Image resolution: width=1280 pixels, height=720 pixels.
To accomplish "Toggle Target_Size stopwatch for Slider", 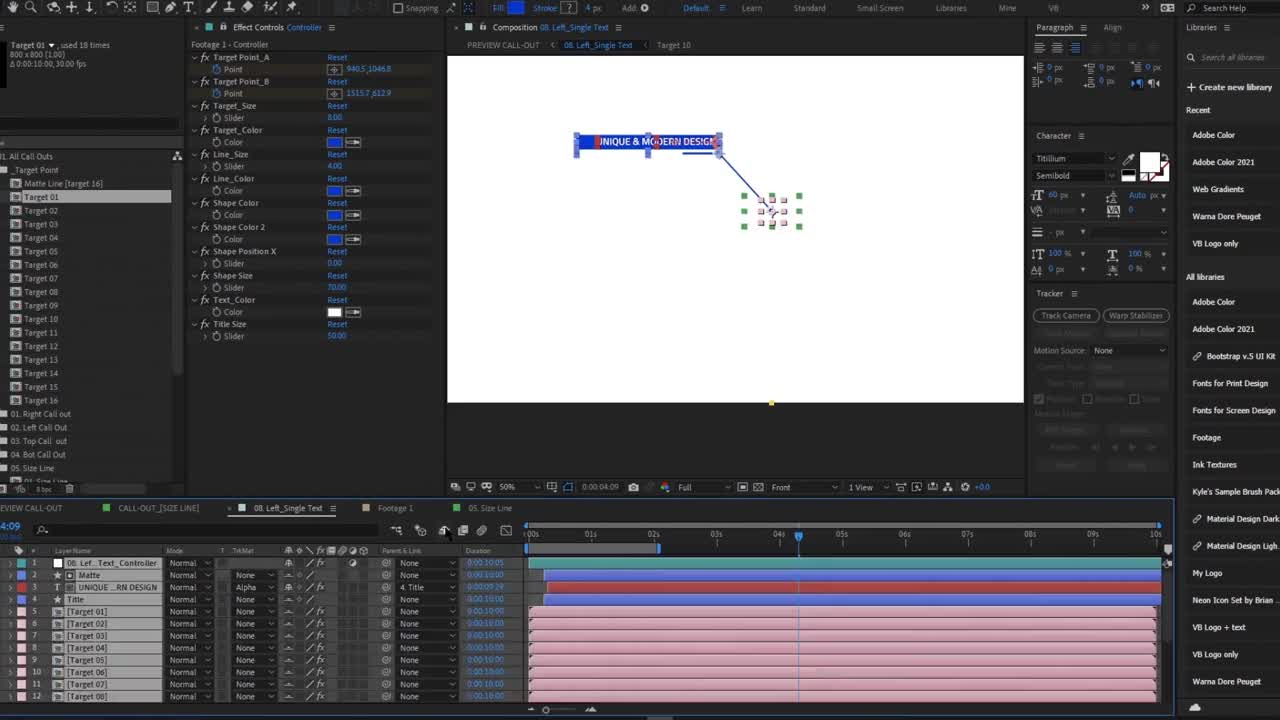I will tap(216, 118).
